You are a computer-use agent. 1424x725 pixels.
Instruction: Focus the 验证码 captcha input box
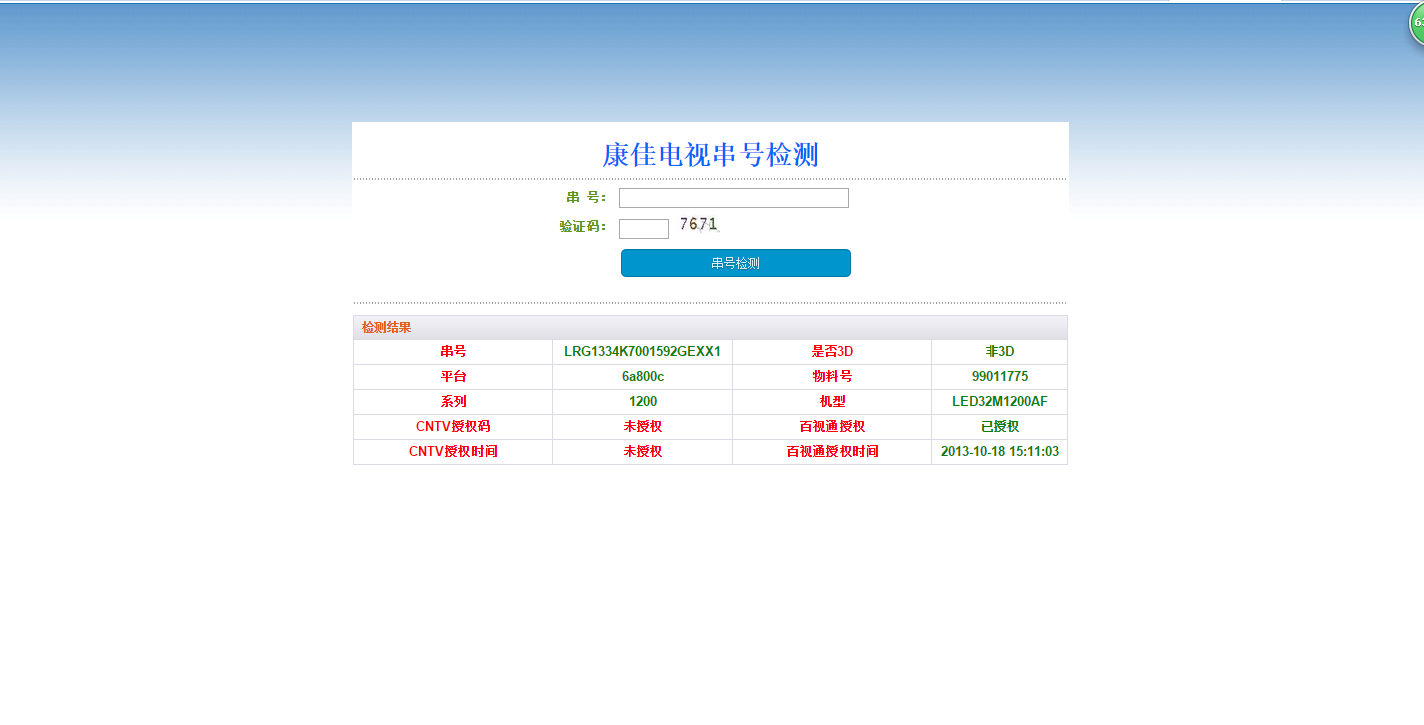(644, 229)
